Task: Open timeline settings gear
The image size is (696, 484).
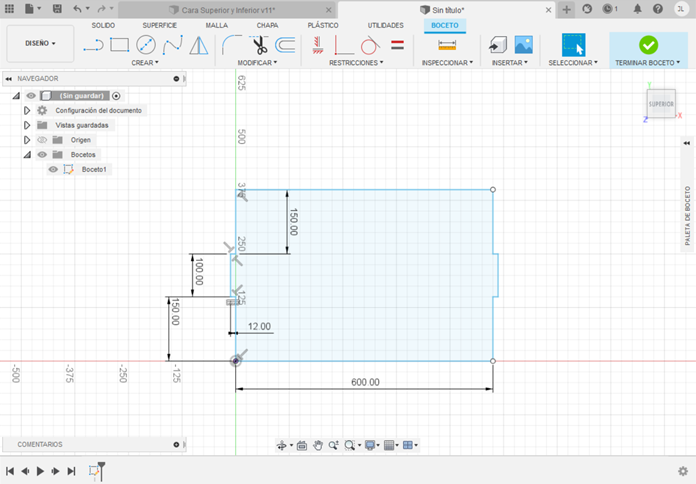Action: (683, 471)
